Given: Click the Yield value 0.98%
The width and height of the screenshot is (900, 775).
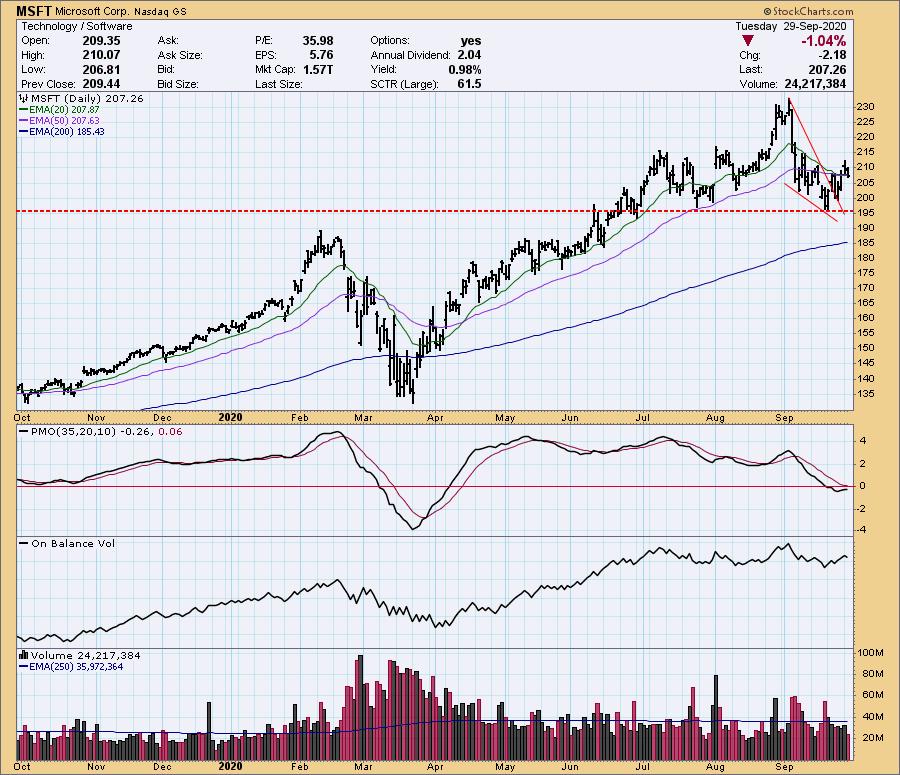Looking at the screenshot, I should (465, 69).
